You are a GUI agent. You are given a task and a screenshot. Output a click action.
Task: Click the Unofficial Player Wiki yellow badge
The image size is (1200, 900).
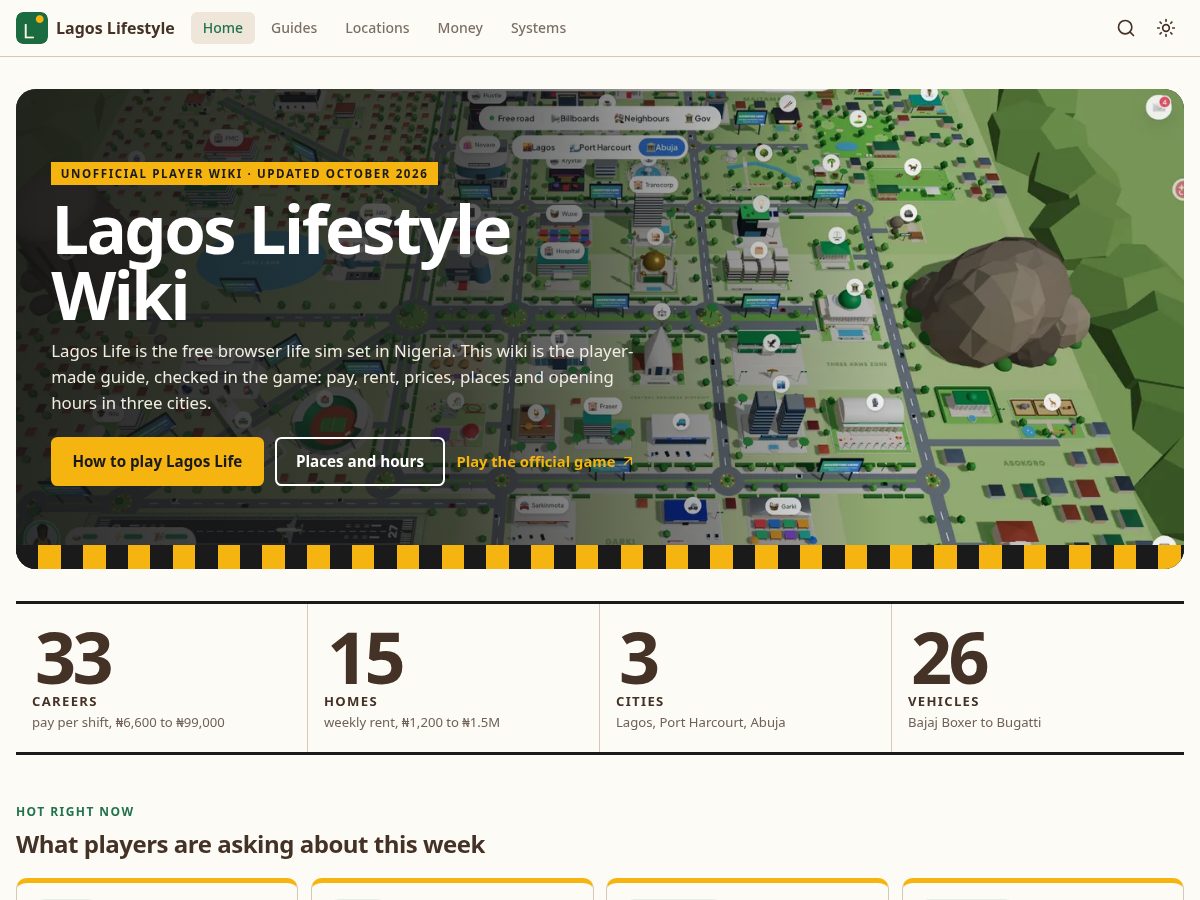point(244,173)
